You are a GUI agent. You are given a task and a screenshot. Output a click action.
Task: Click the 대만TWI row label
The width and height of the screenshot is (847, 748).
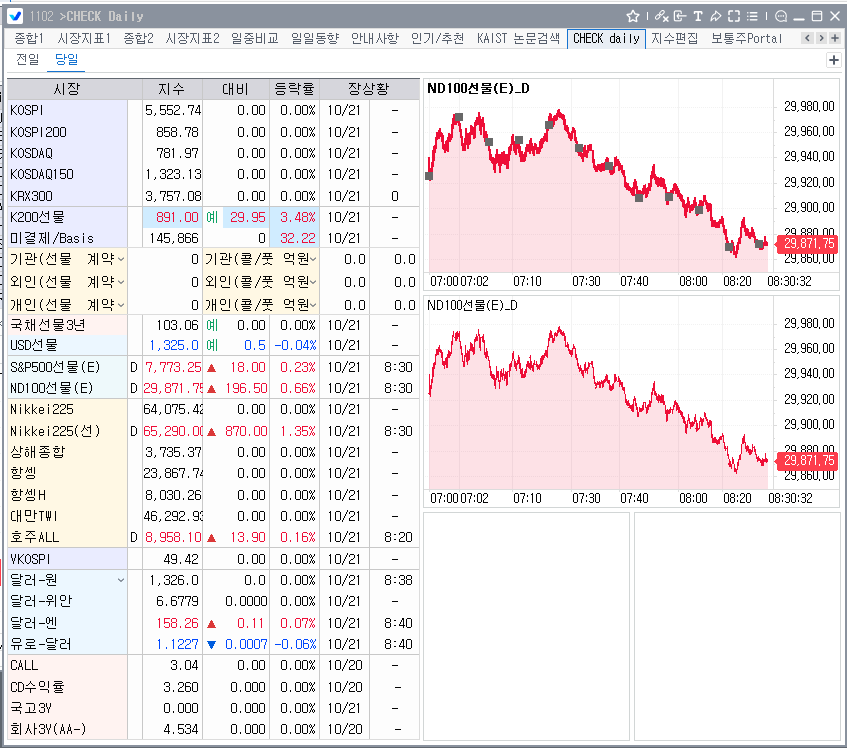tap(33, 516)
